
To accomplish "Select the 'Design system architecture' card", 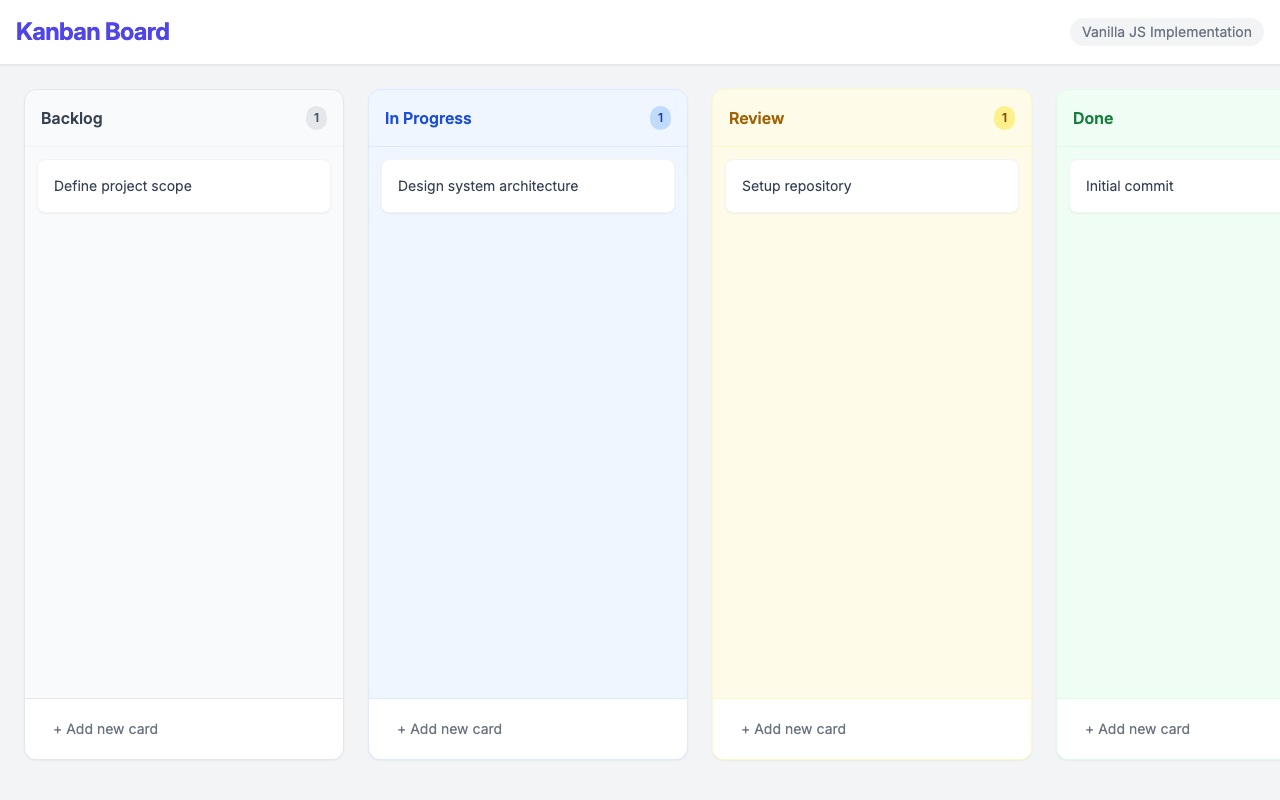I will pos(528,186).
